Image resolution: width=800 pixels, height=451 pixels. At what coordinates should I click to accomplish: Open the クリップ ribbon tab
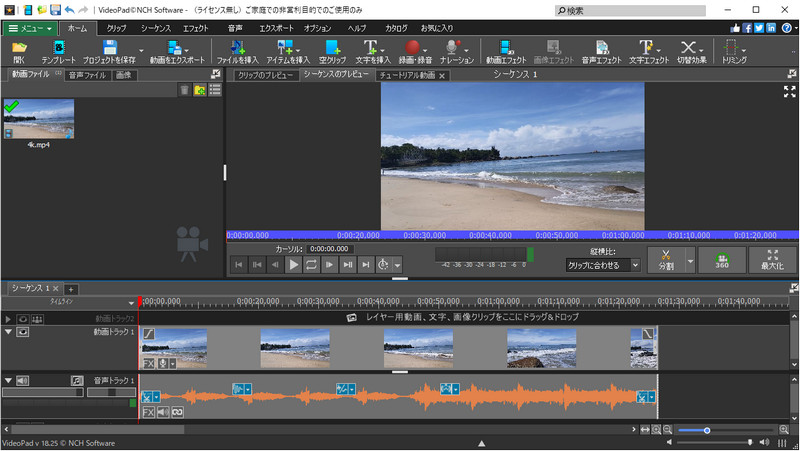coord(116,29)
